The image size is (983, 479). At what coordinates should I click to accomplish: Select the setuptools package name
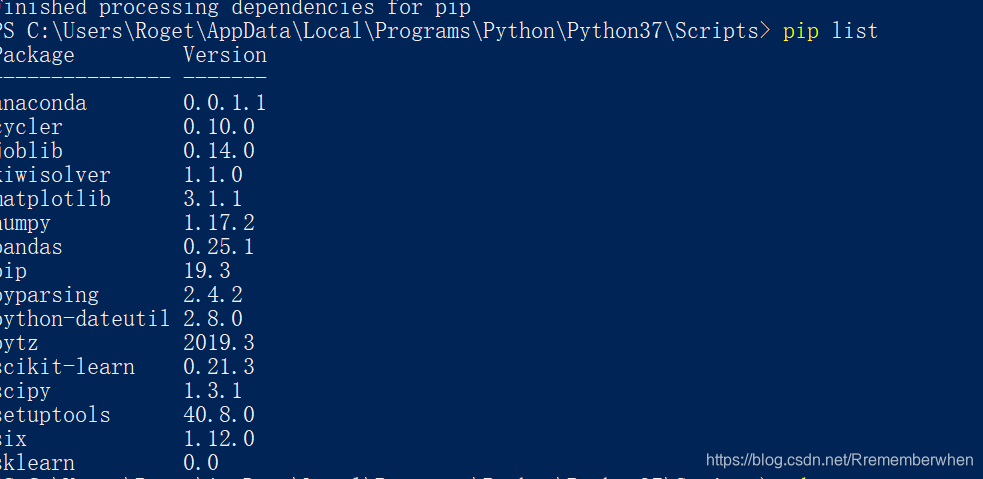point(55,415)
